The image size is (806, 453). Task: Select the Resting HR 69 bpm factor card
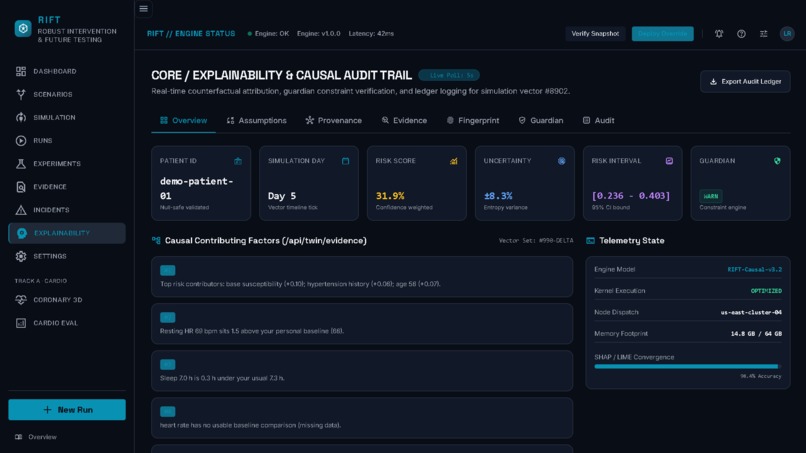click(362, 324)
